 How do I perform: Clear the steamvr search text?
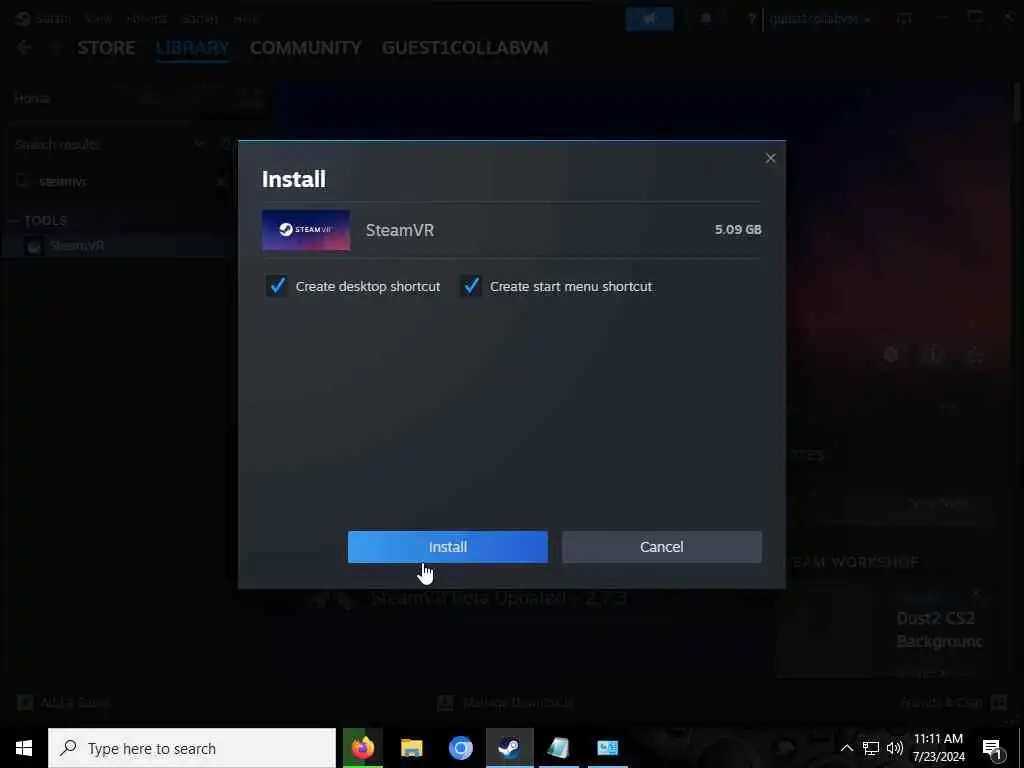[222, 181]
